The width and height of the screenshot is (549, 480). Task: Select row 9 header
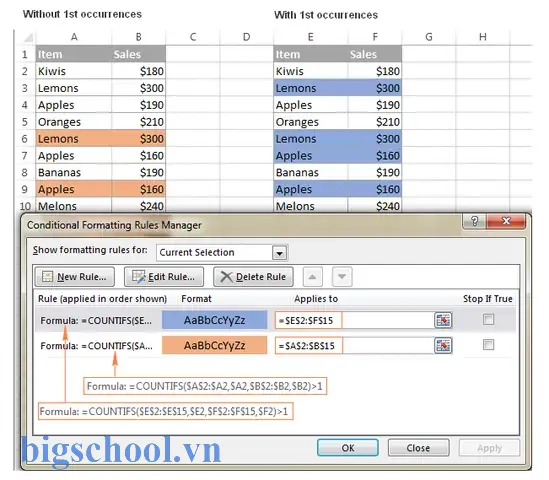pos(25,189)
